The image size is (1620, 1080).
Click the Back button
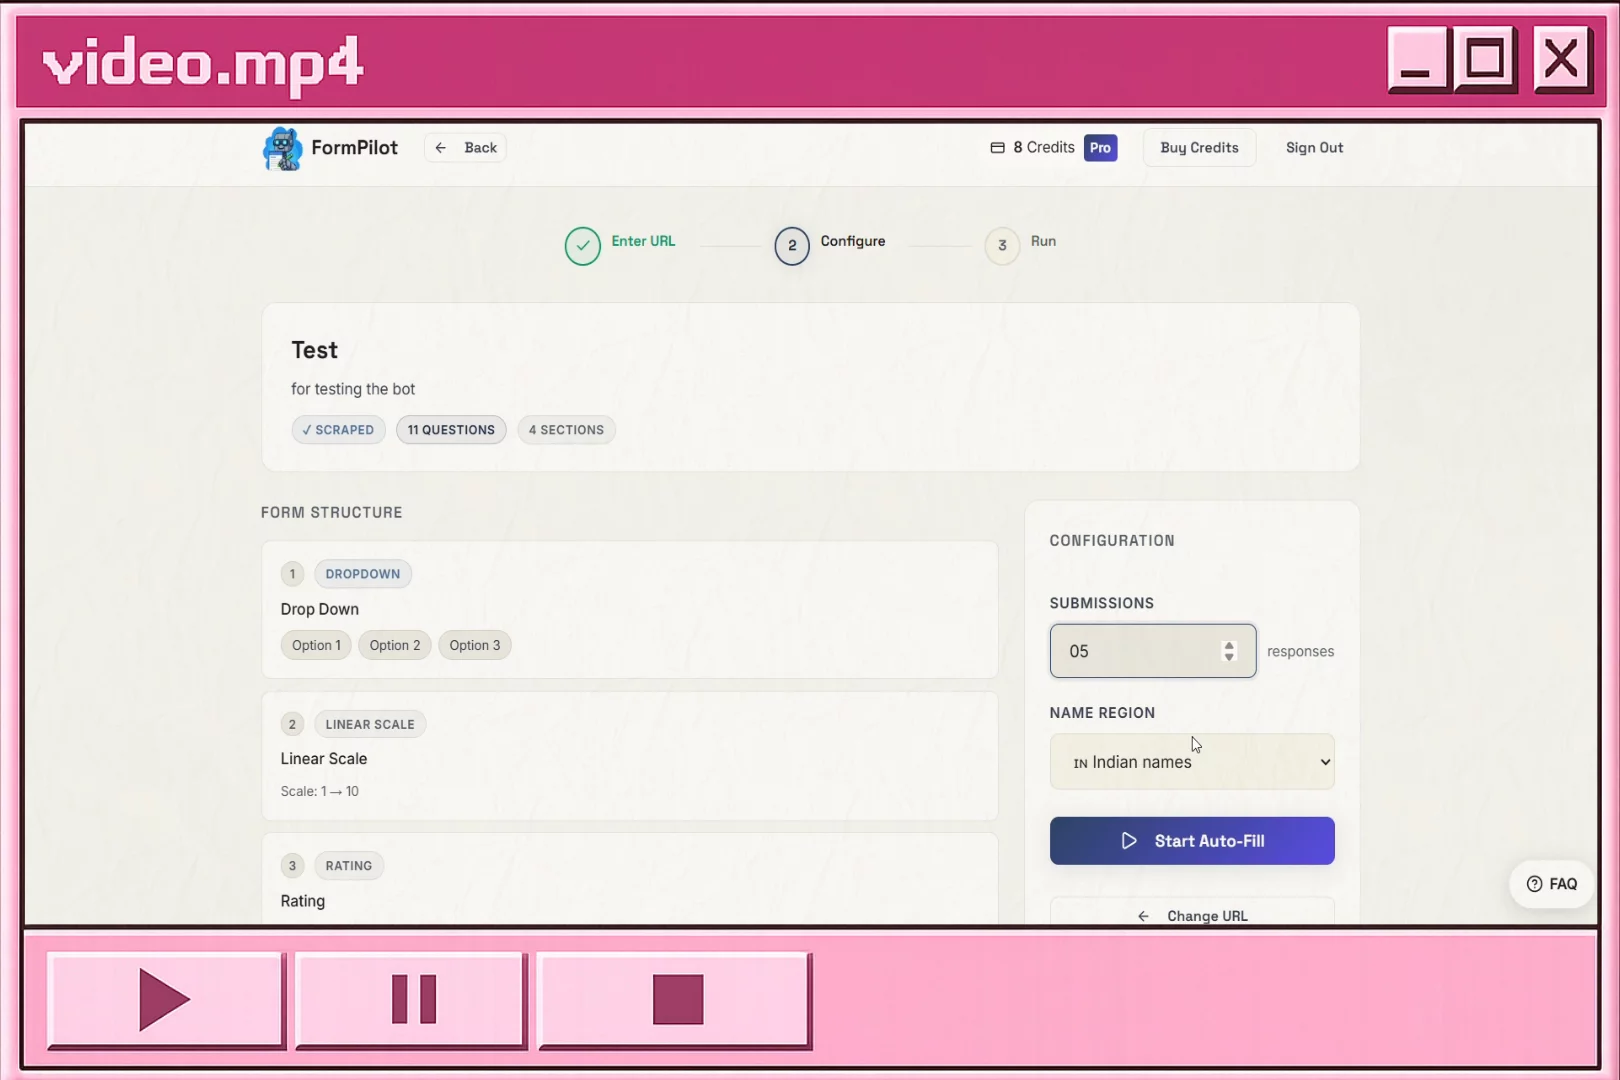466,147
